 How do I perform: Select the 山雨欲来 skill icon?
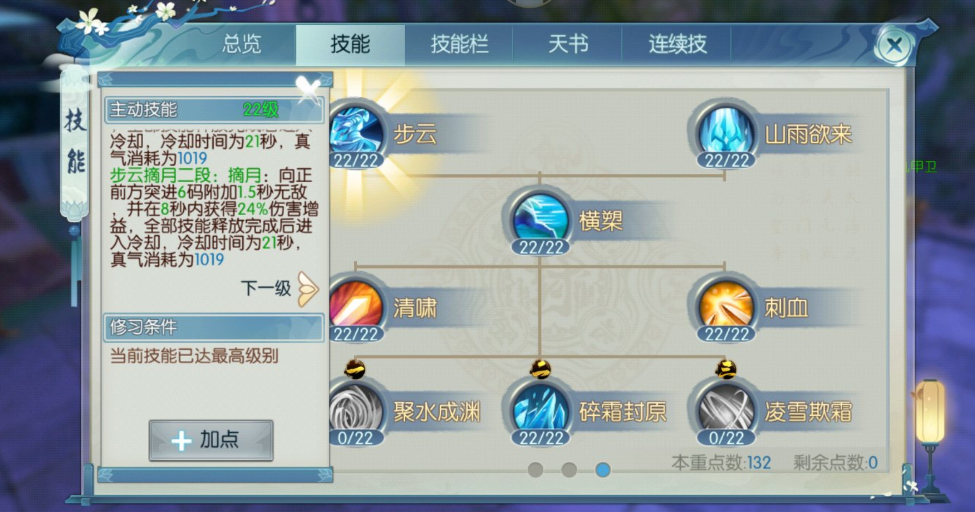(726, 132)
